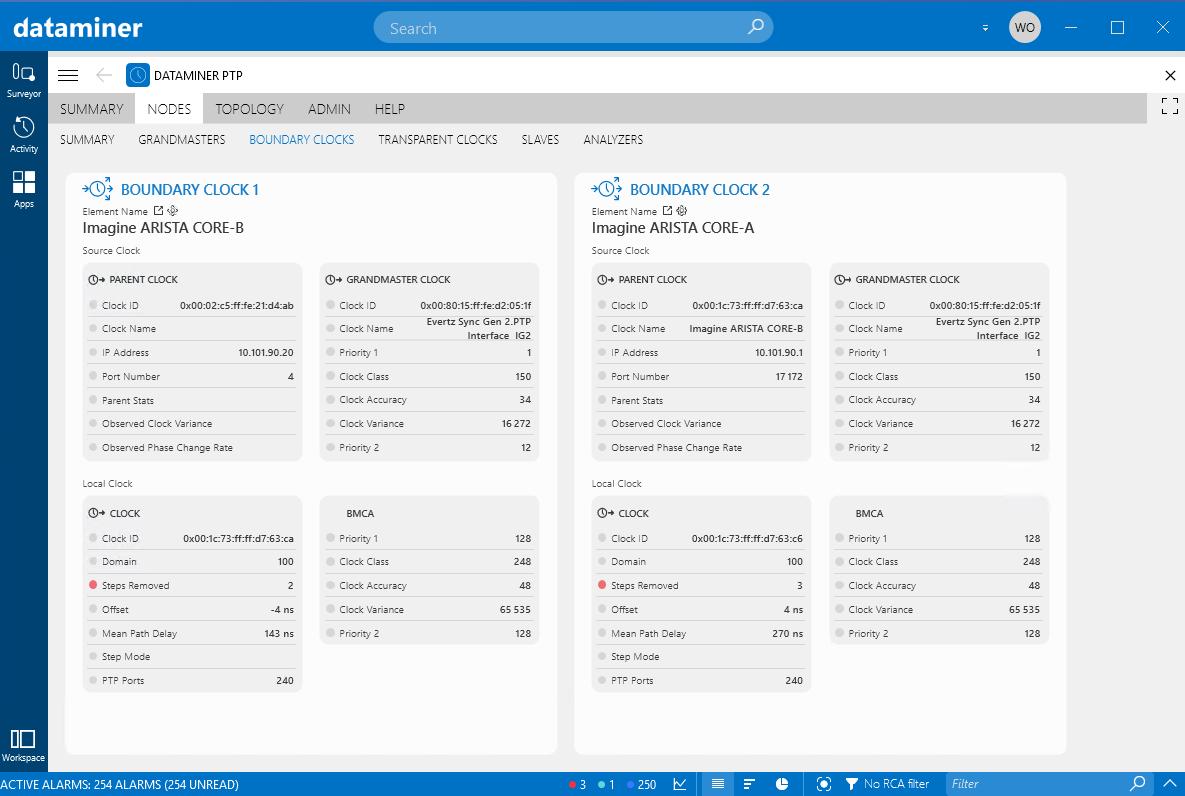Click the icon right of CORE-A's open-element icon
The height and width of the screenshot is (796, 1185).
(682, 211)
